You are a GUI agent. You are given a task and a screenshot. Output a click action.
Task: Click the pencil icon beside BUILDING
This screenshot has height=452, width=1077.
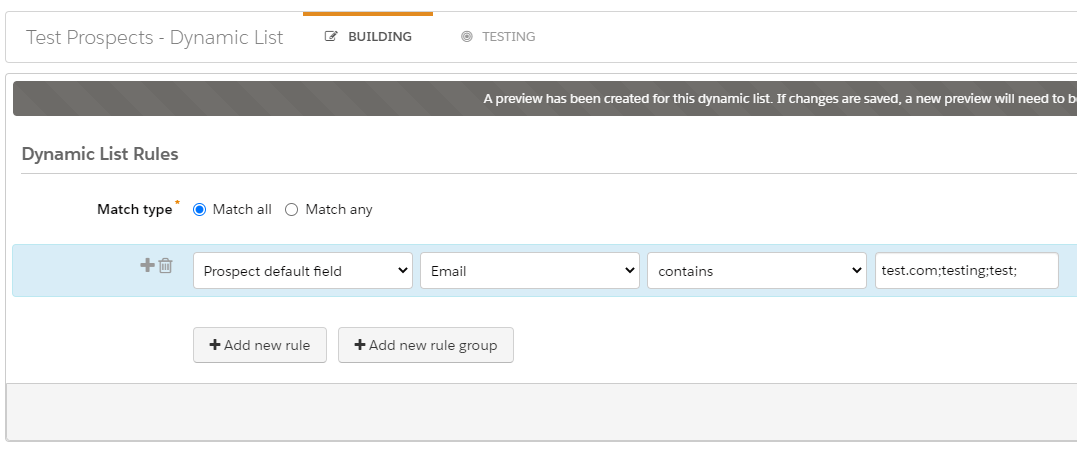coord(332,37)
